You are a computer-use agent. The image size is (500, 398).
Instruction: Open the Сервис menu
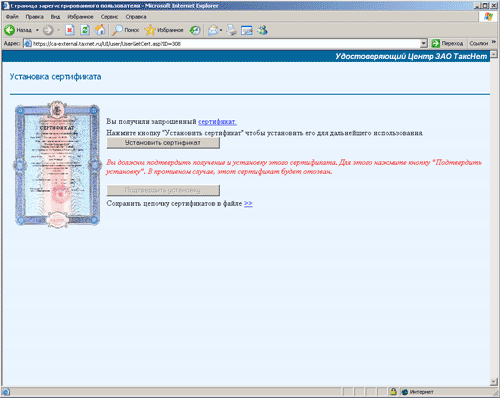tap(109, 17)
